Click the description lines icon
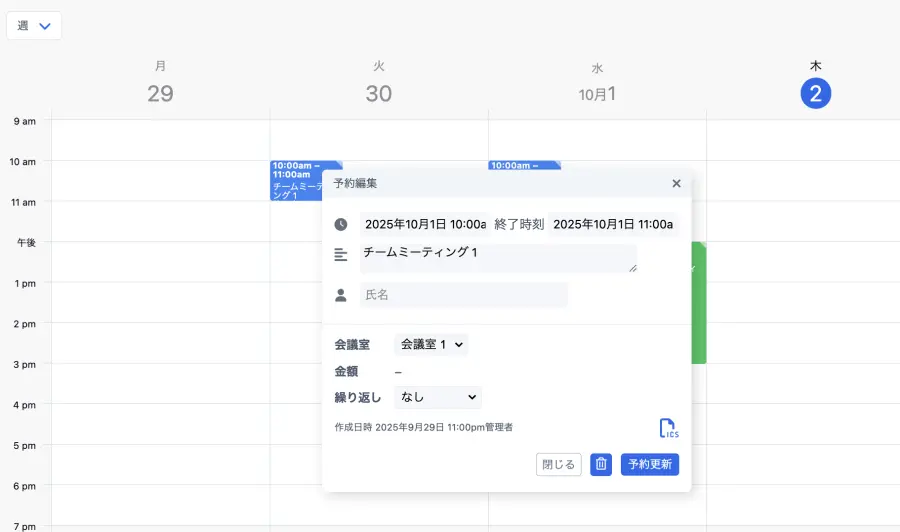Screen dimensions: 900x532 (341, 255)
